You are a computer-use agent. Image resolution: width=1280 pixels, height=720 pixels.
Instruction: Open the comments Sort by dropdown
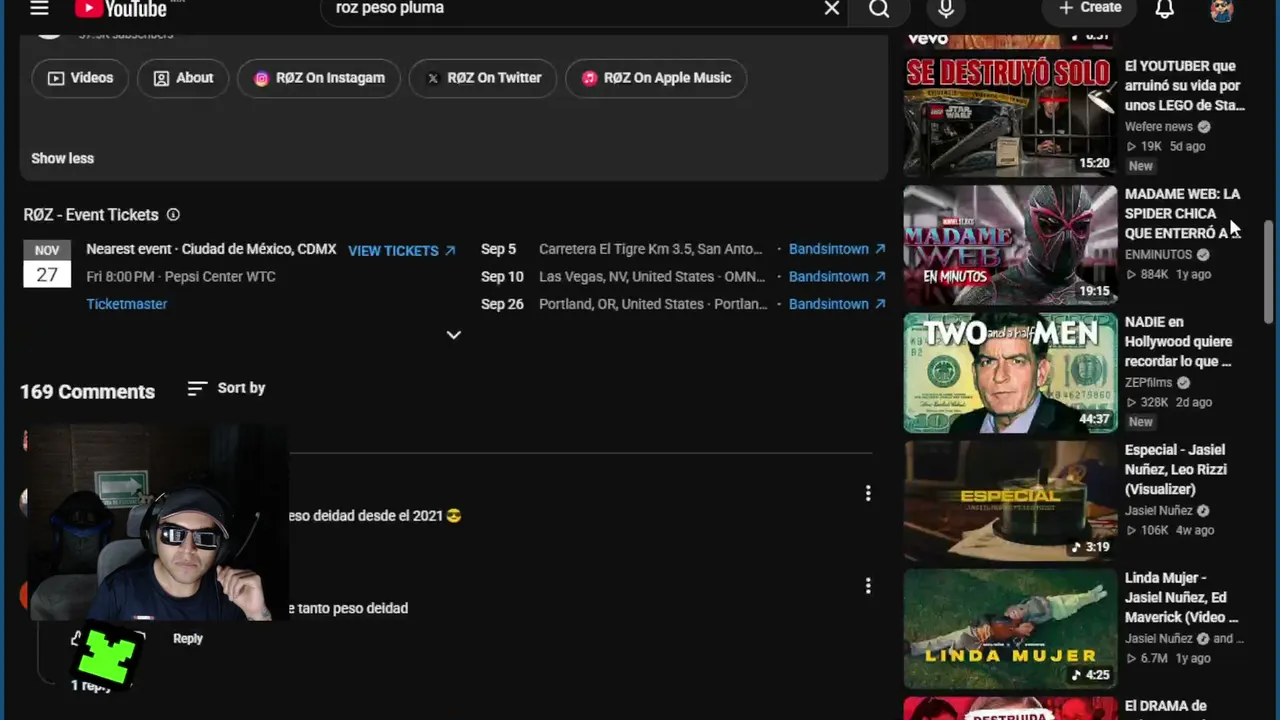pyautogui.click(x=226, y=388)
